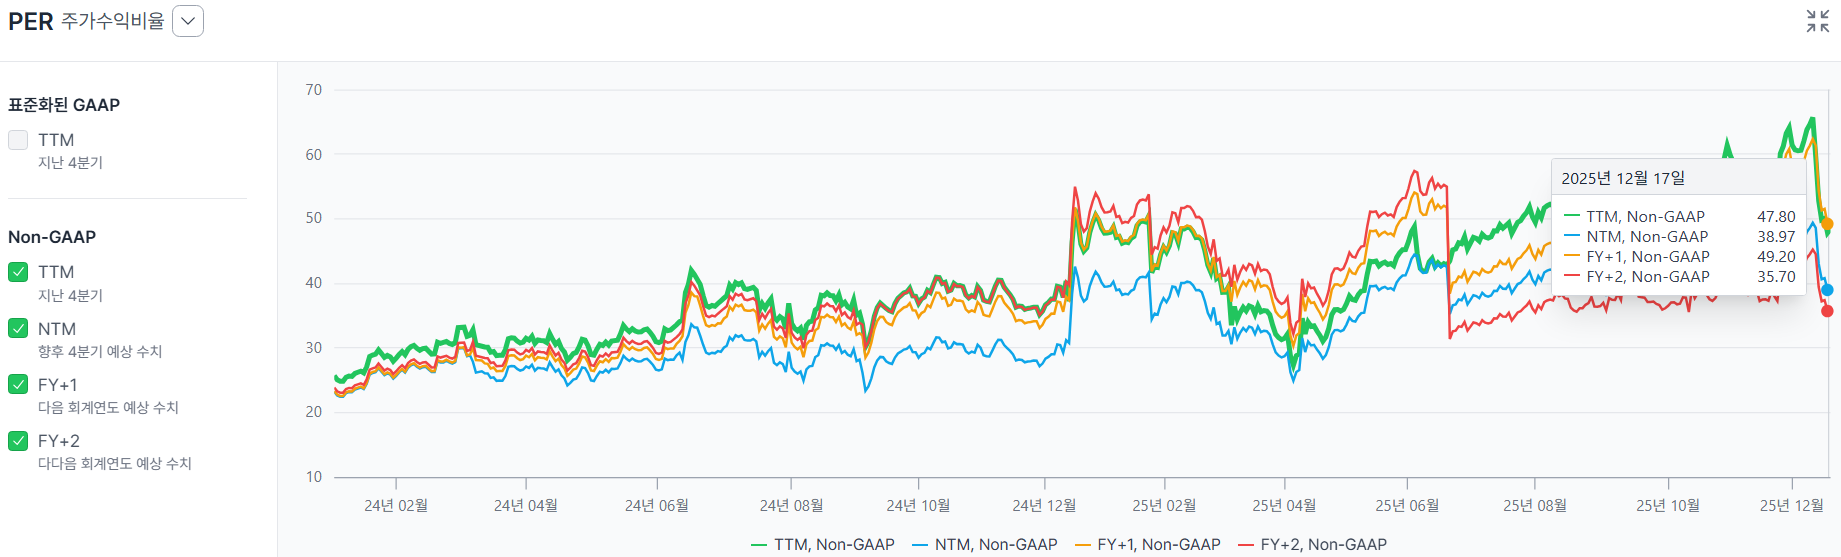
Task: Open the PER metric dropdown
Action: [188, 21]
